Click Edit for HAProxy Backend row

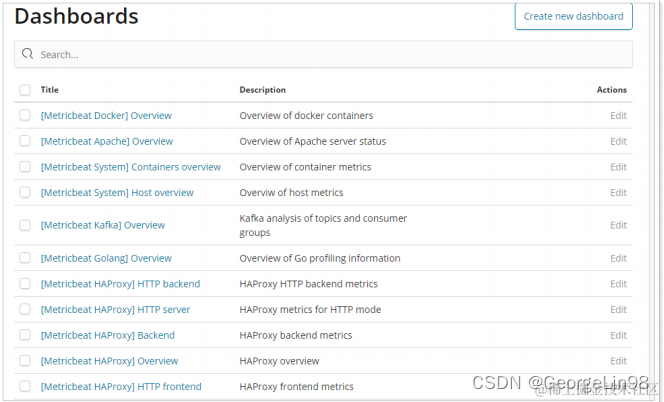point(618,335)
